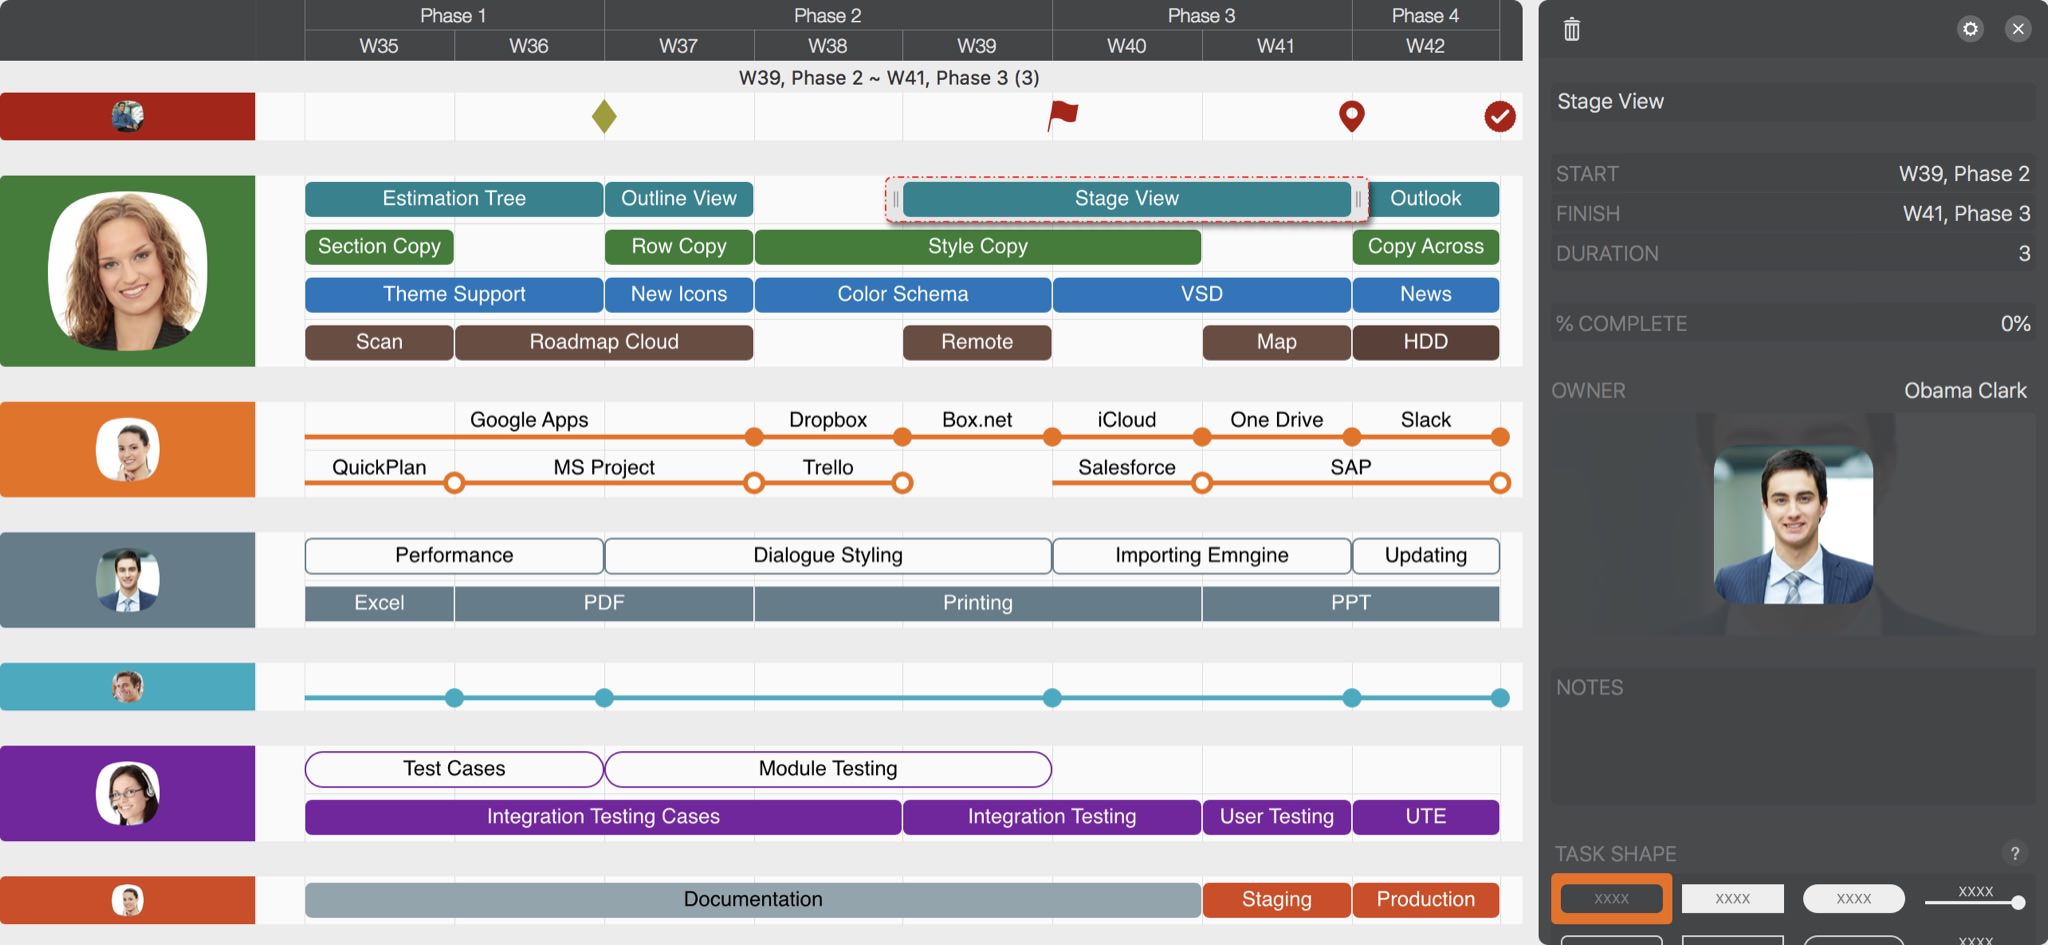
Task: Select the dark rounded task shape option
Action: click(x=1610, y=898)
